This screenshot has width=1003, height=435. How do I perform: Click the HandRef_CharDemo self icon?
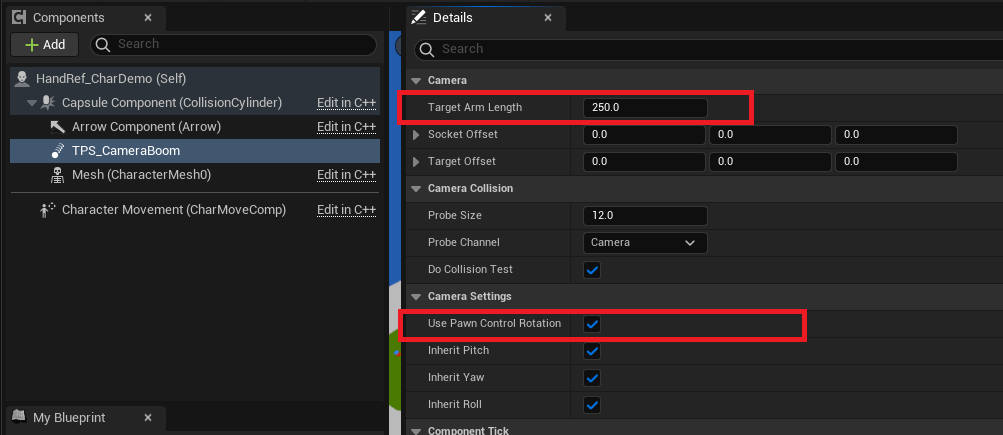point(22,79)
